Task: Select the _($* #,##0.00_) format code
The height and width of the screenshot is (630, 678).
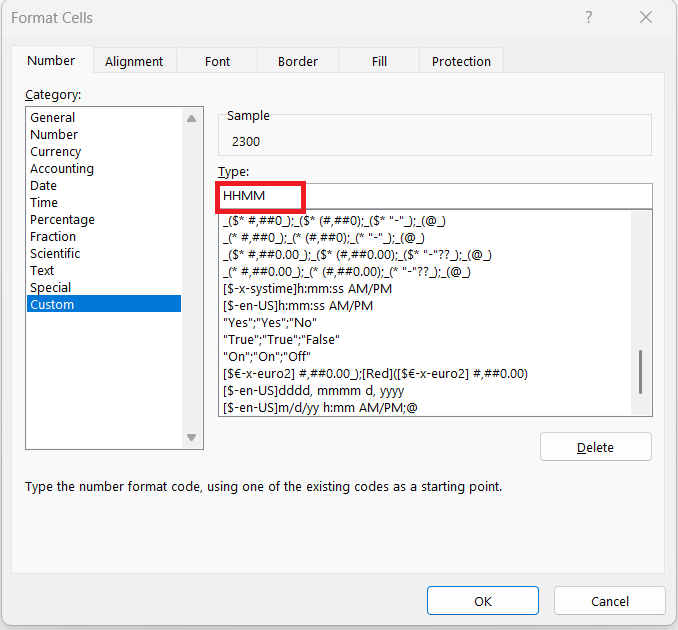Action: [425, 255]
